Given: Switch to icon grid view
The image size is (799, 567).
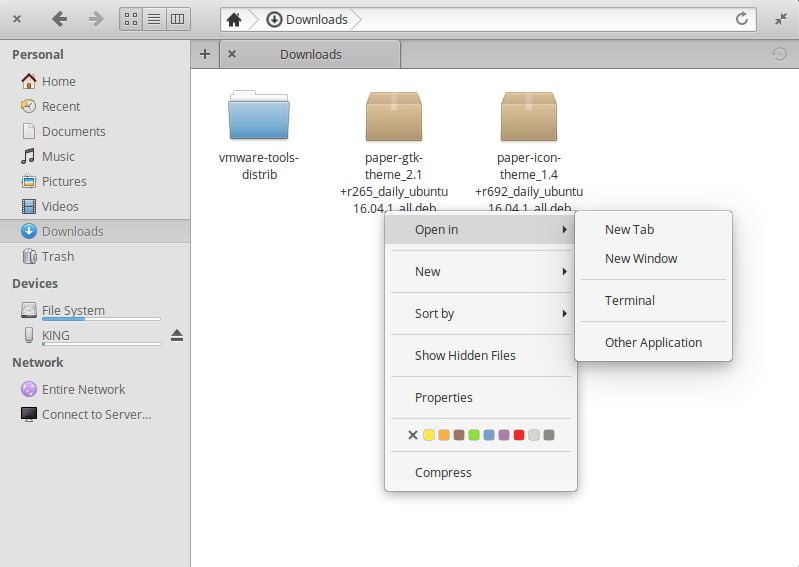Looking at the screenshot, I should coord(131,19).
